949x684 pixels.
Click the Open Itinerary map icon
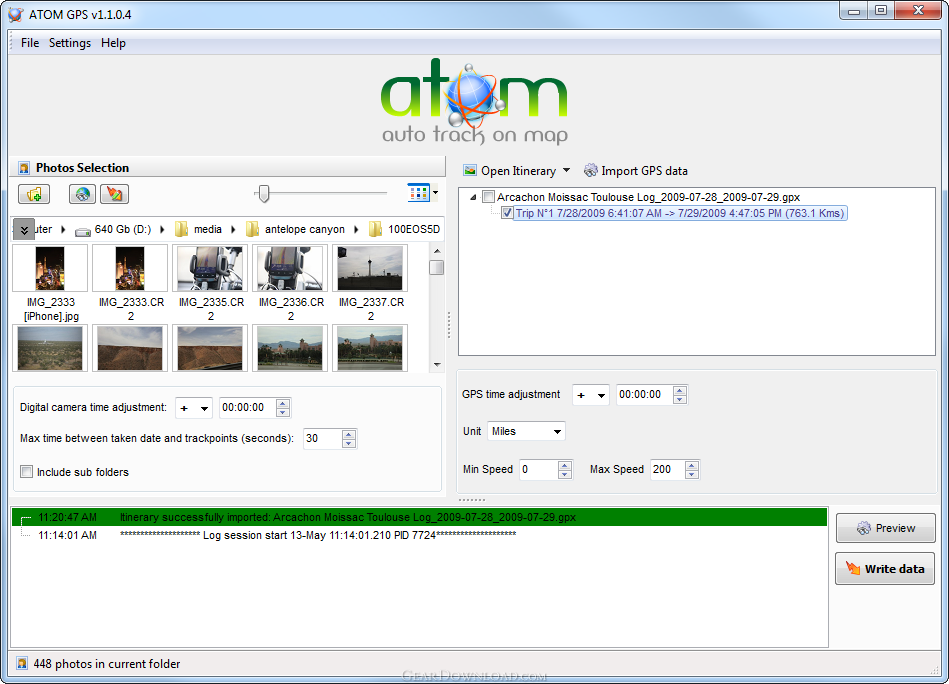(x=470, y=171)
